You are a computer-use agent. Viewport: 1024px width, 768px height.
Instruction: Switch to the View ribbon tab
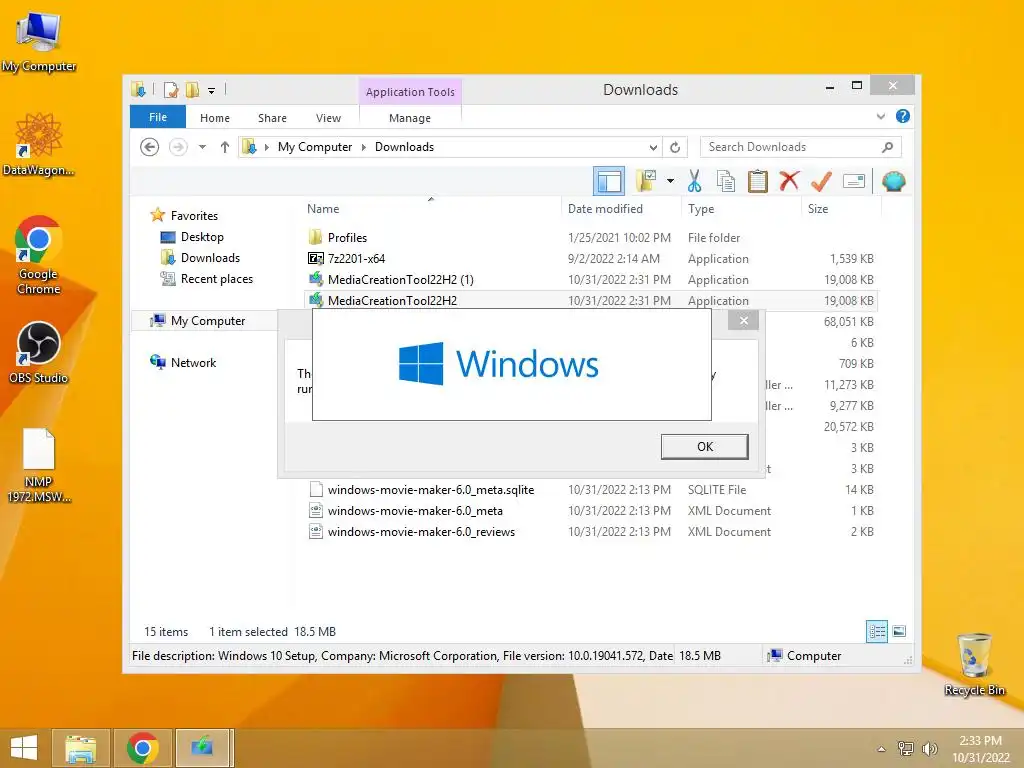point(328,118)
